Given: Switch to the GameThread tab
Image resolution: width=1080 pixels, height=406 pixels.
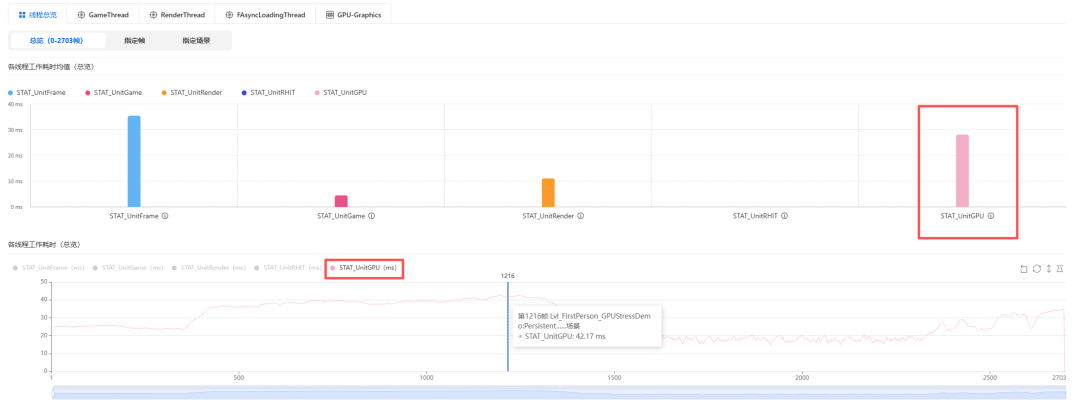Looking at the screenshot, I should tap(103, 14).
